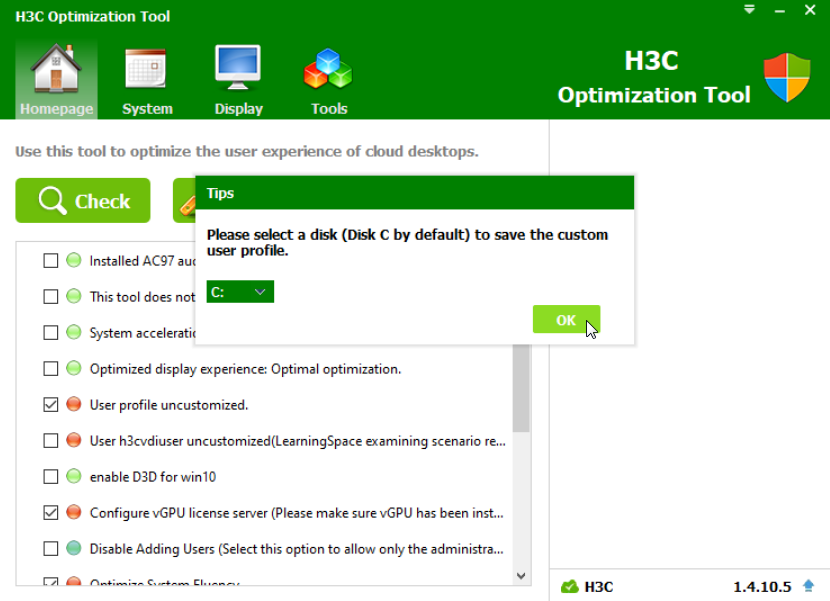
Task: Click red status dot for Configure vGPU license
Action: (x=74, y=512)
